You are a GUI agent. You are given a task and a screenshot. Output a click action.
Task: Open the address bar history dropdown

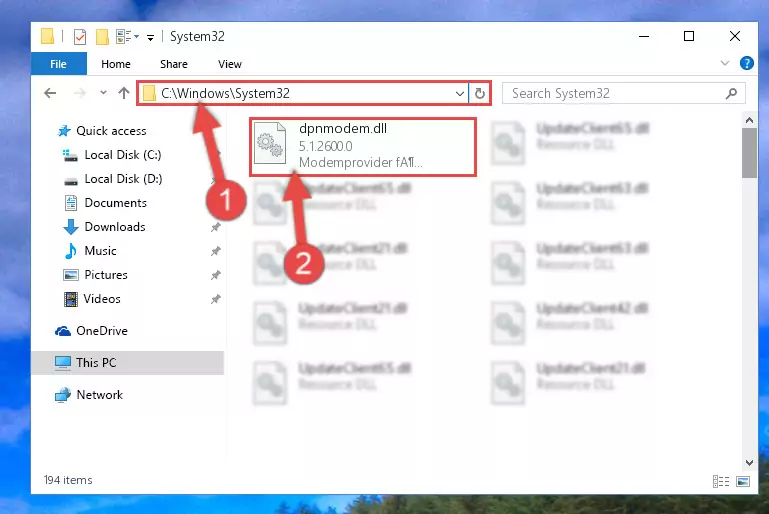tap(460, 93)
